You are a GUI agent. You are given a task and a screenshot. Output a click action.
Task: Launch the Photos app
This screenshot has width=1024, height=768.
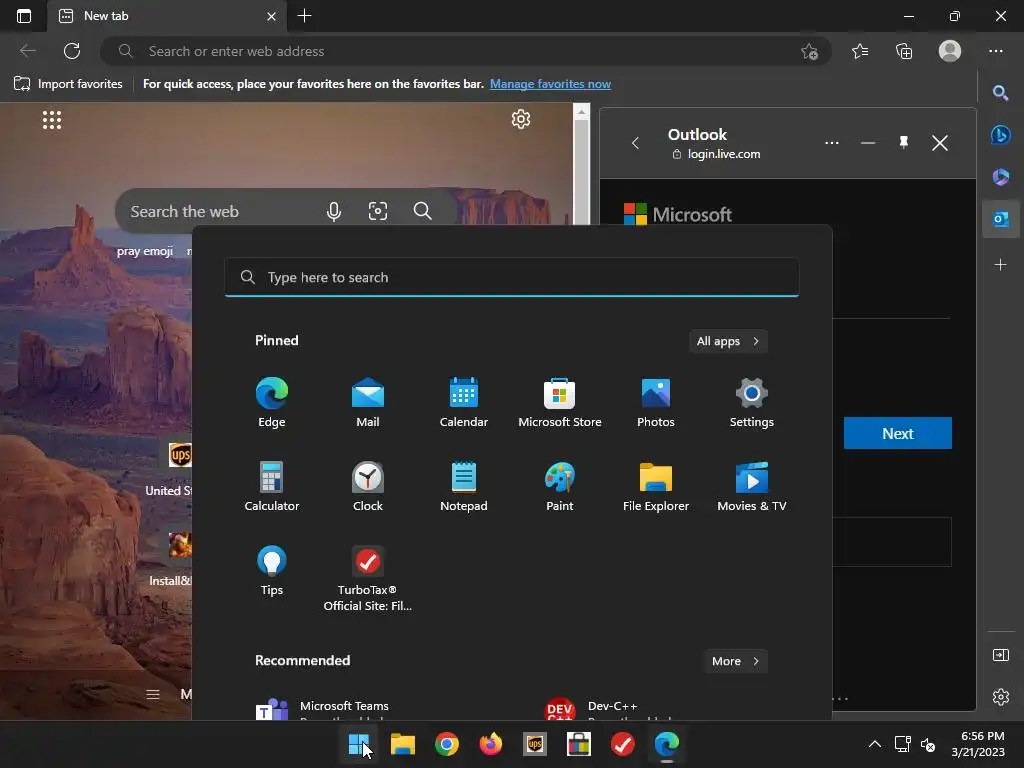656,402
